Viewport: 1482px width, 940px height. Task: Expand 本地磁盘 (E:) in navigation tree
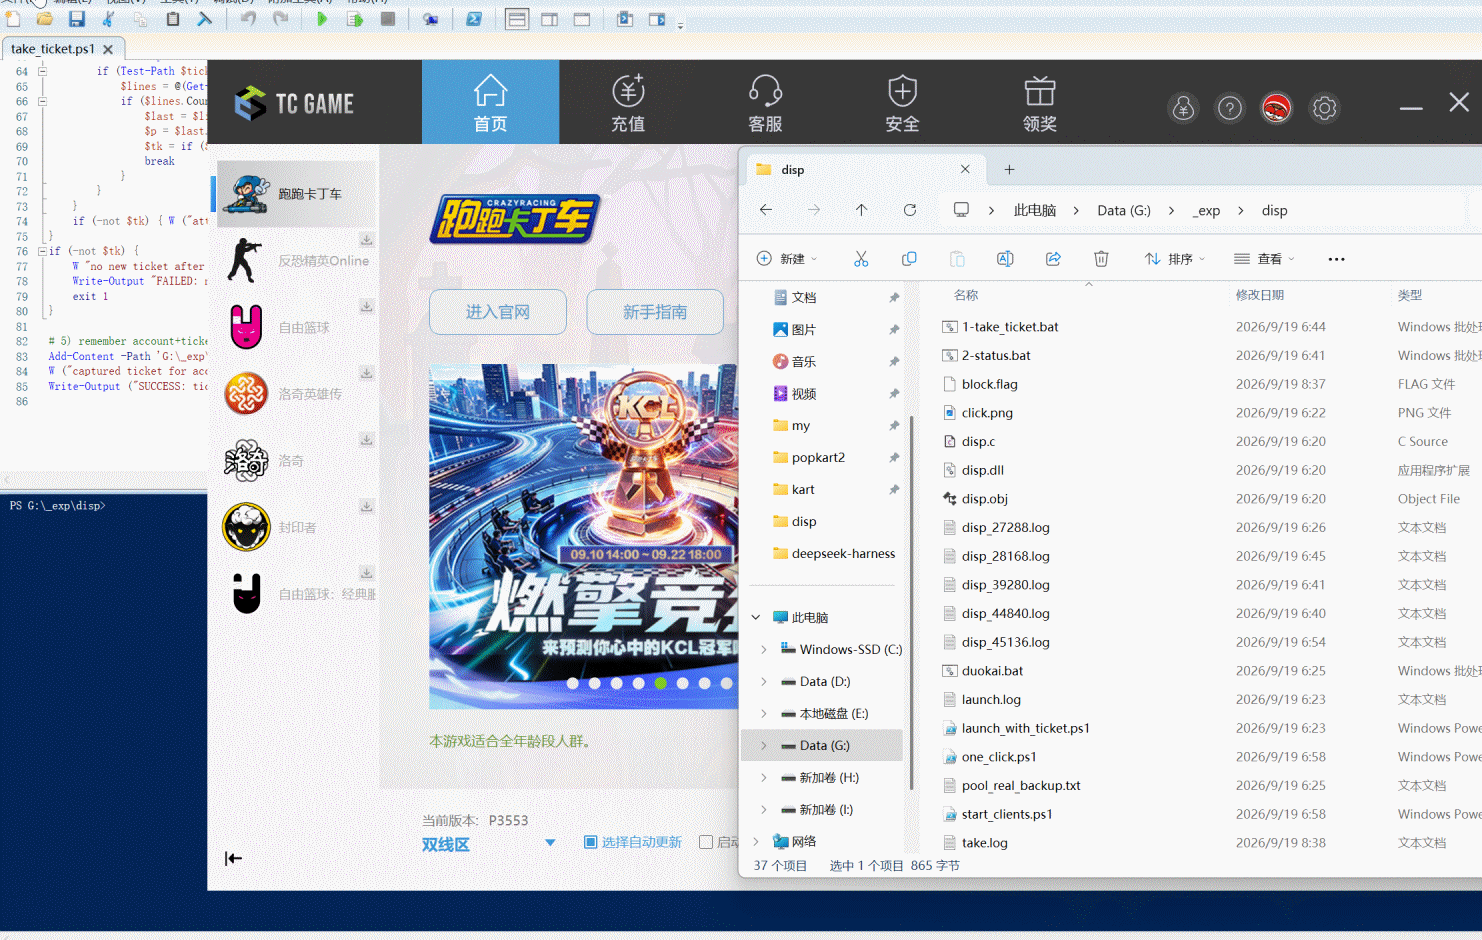[x=764, y=714]
